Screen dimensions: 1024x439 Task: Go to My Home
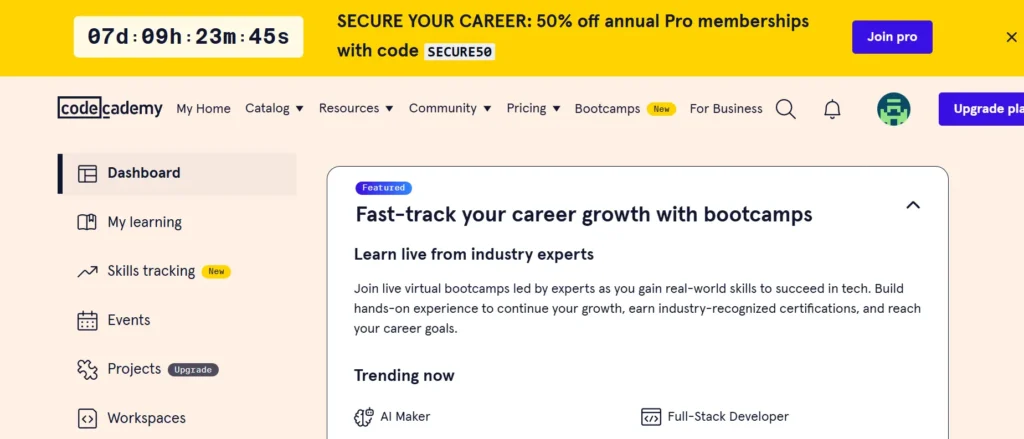[203, 108]
